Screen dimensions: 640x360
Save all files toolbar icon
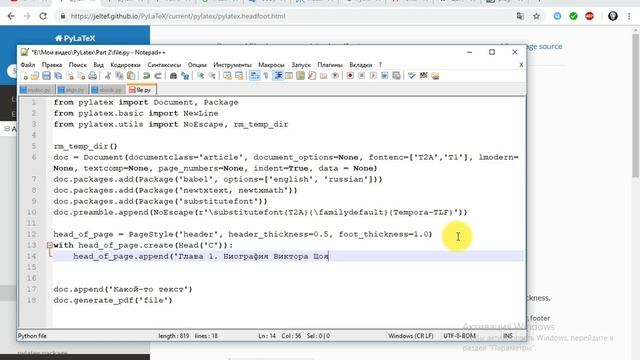[x=58, y=76]
